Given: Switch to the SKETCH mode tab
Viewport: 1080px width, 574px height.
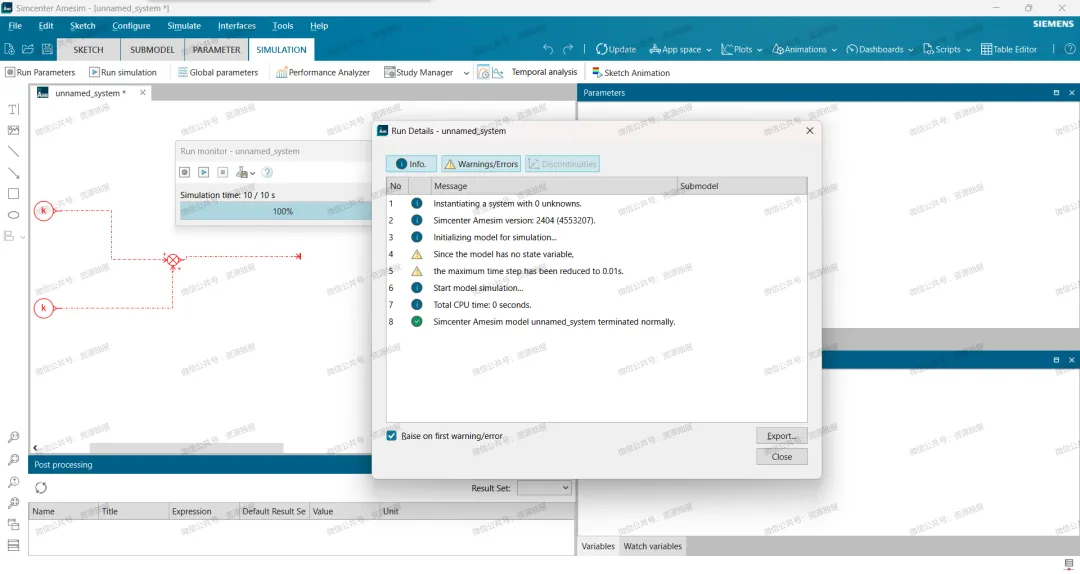Looking at the screenshot, I should pos(88,50).
